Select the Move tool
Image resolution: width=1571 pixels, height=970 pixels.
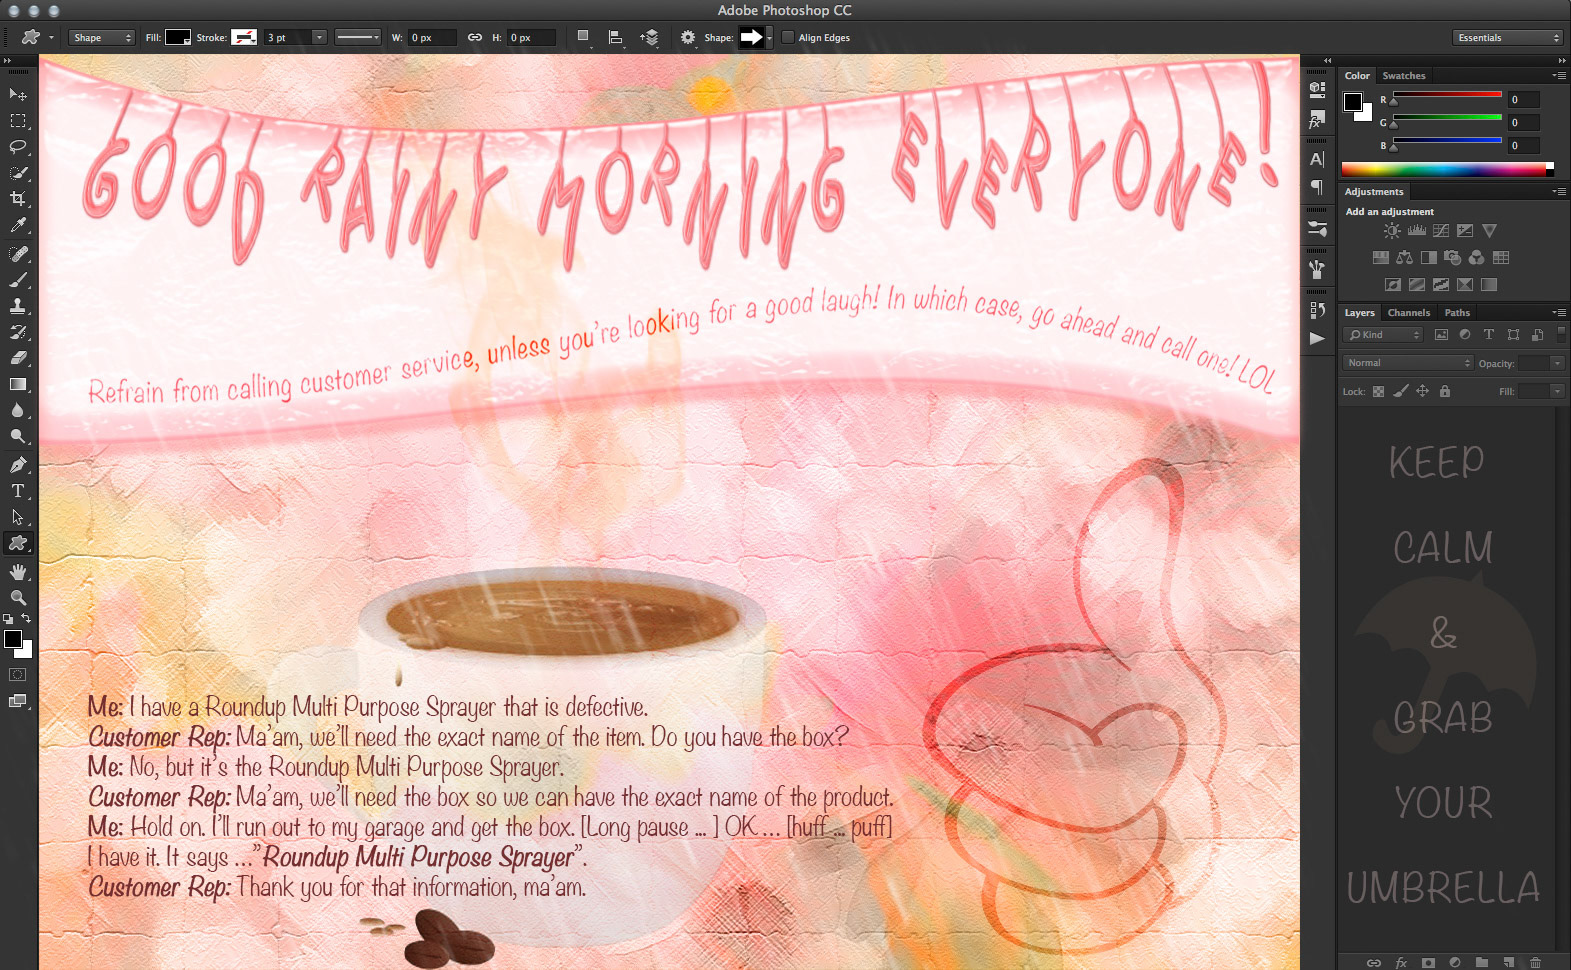[17, 94]
